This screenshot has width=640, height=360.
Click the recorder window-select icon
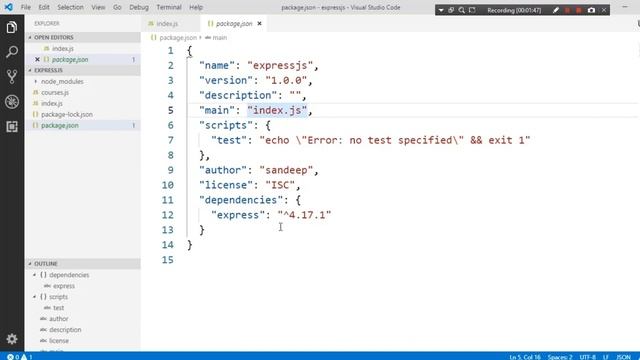point(451,10)
